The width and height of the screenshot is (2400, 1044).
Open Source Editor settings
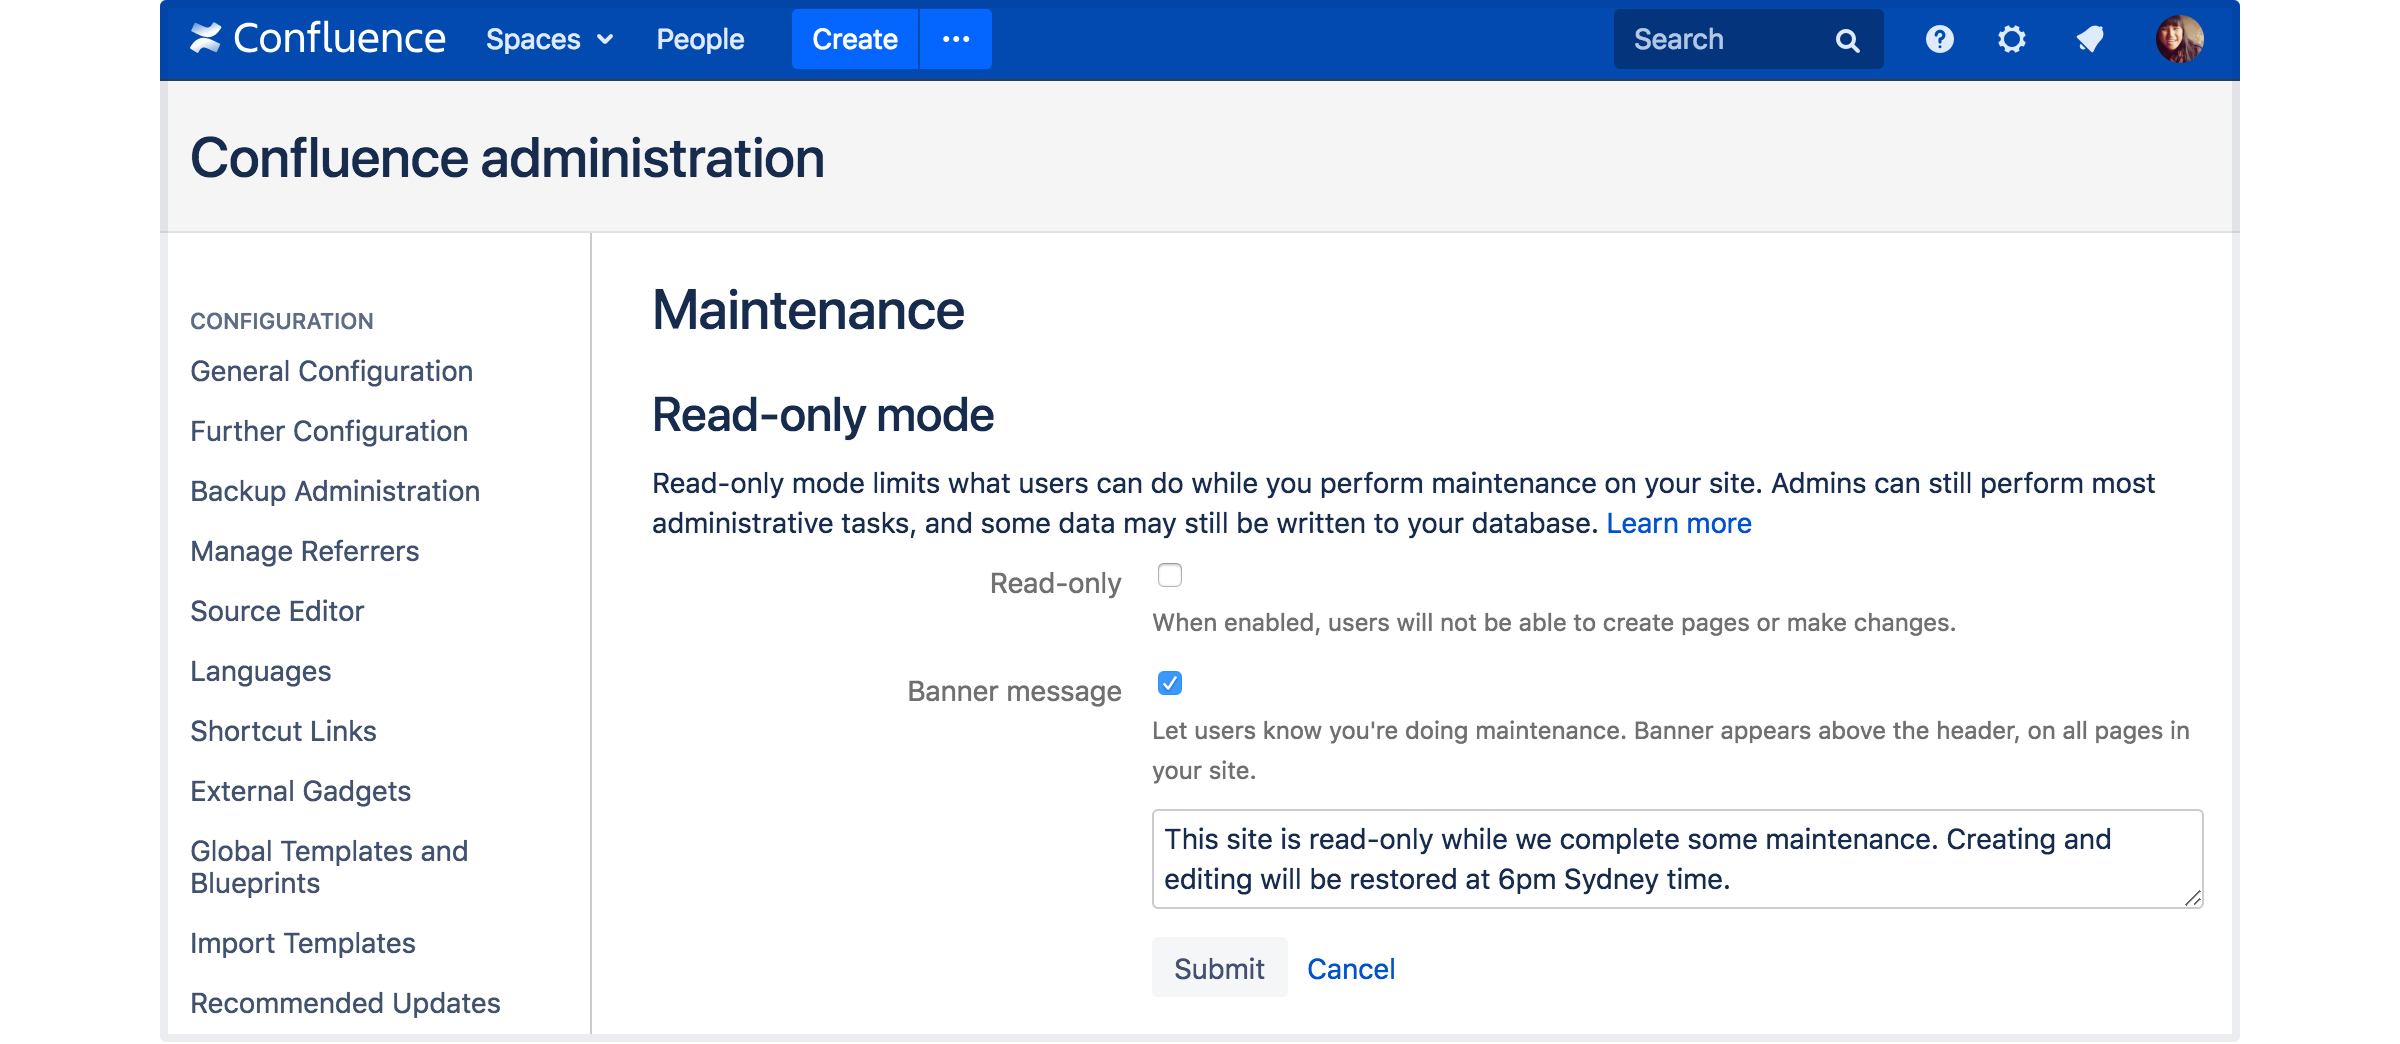[x=277, y=611]
